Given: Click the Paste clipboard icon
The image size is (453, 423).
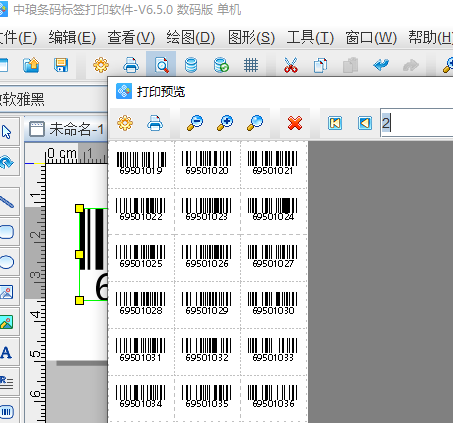Looking at the screenshot, I should [x=350, y=65].
